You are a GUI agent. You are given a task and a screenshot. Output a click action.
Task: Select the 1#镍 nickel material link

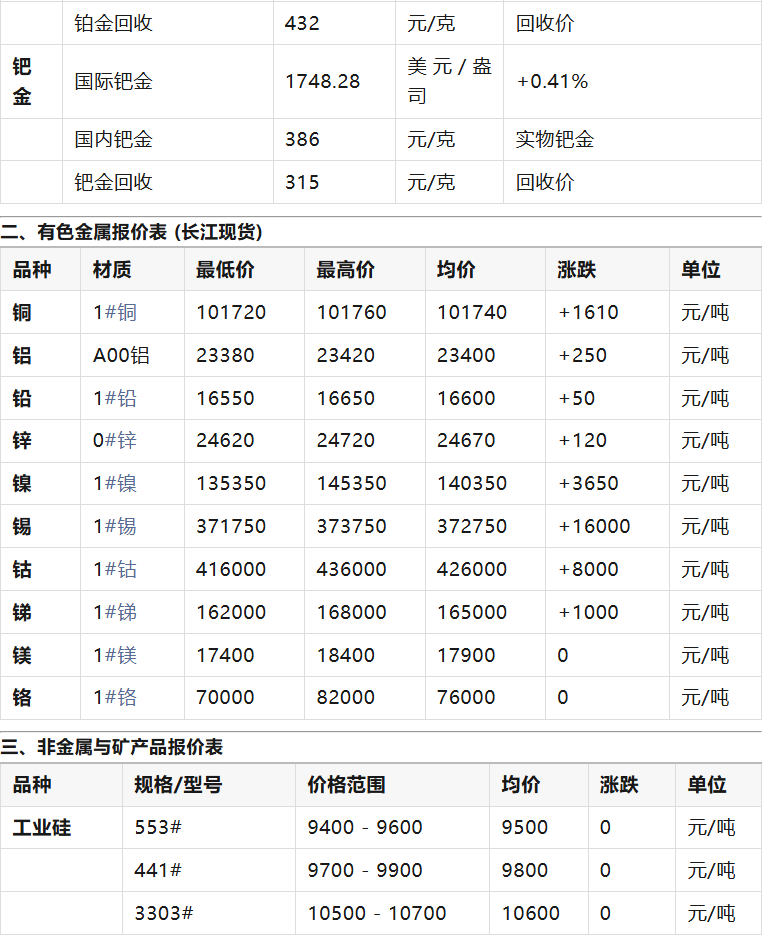point(115,484)
